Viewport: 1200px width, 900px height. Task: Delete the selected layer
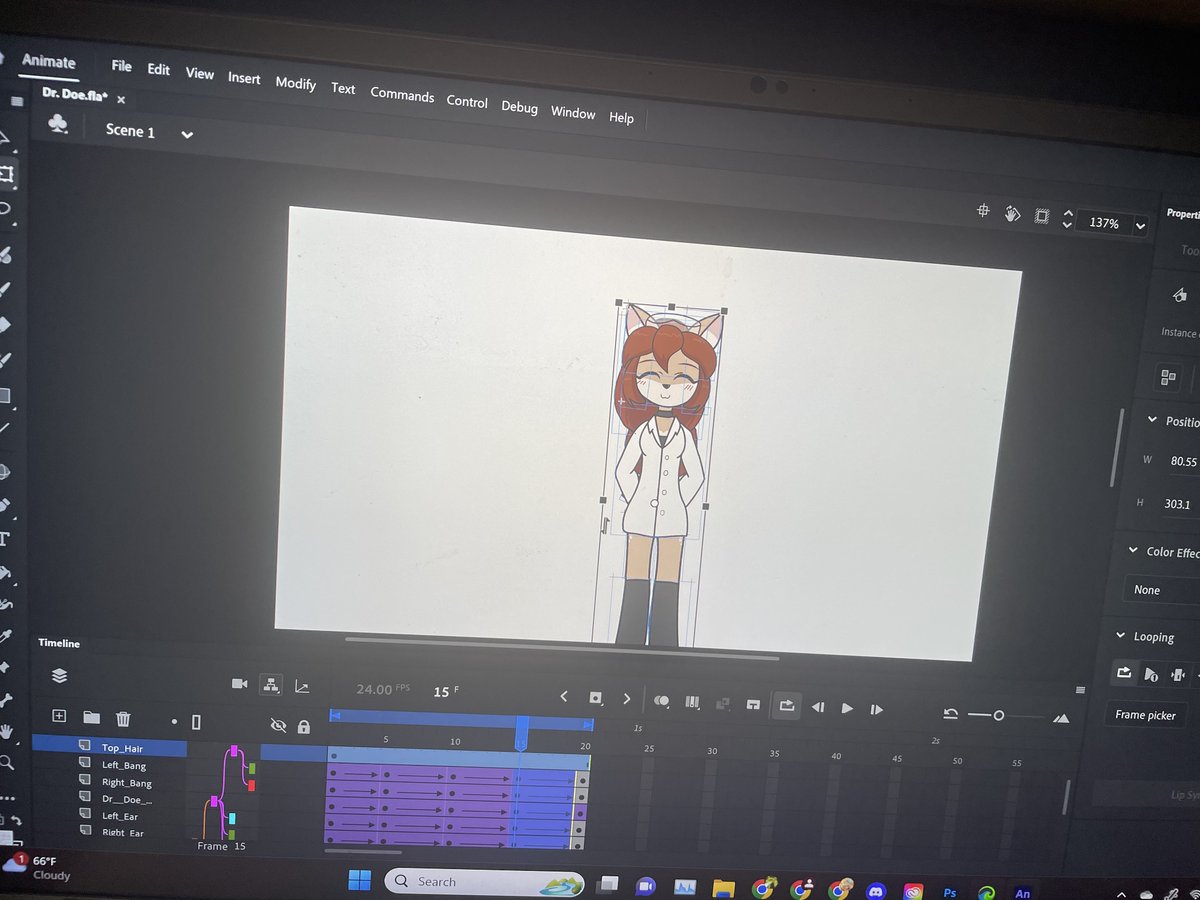[123, 718]
